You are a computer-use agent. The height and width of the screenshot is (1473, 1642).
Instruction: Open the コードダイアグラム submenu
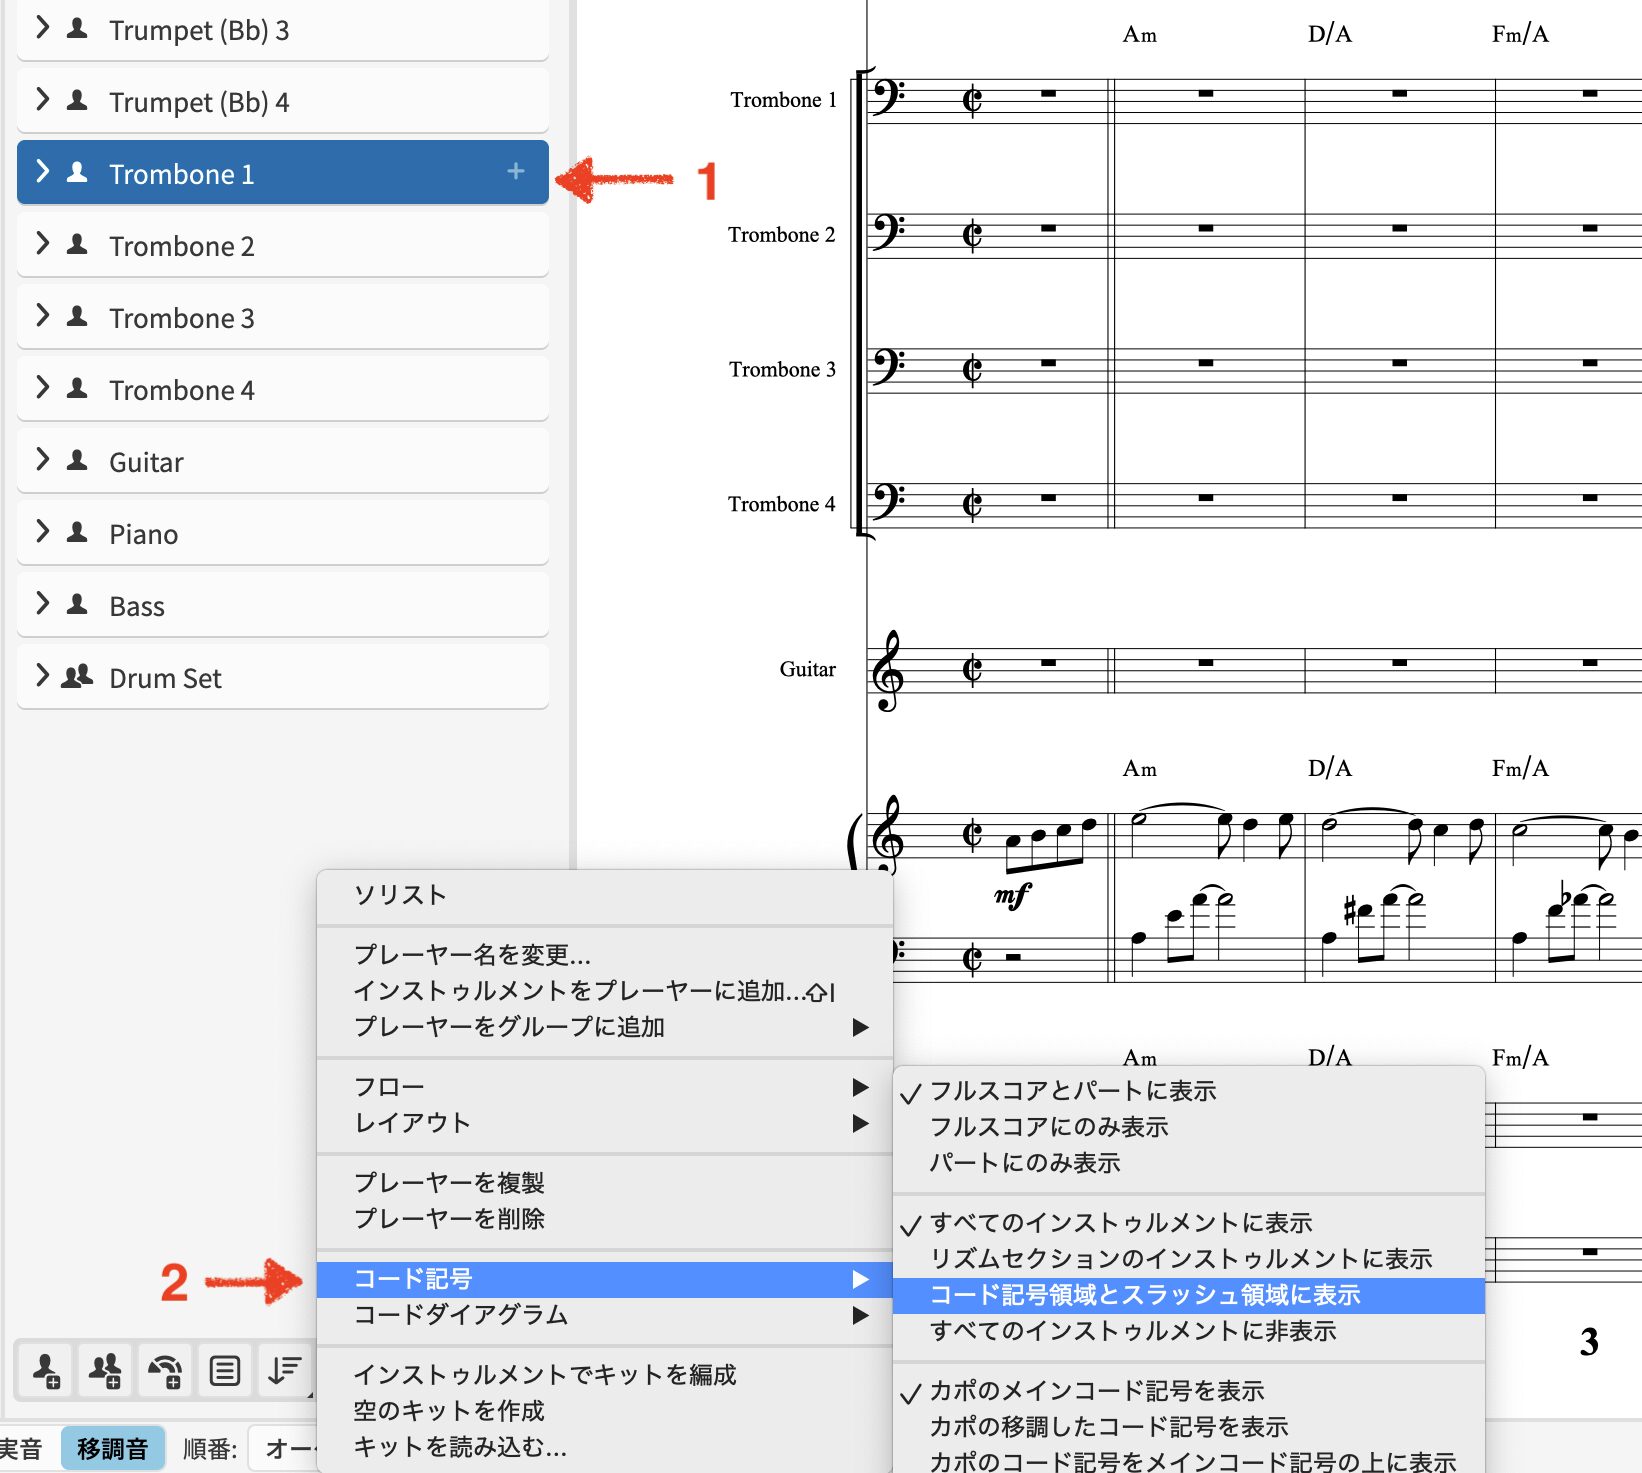tap(604, 1315)
